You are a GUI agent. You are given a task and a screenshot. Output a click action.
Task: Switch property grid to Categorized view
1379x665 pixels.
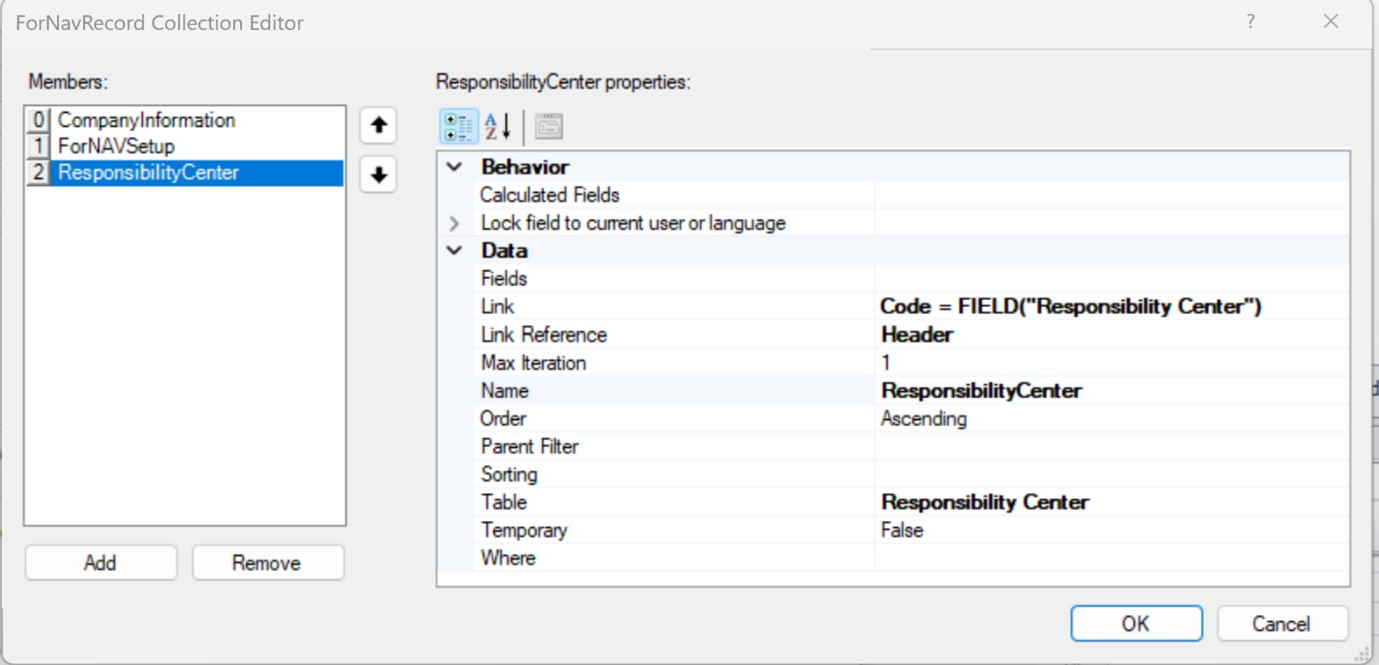459,127
